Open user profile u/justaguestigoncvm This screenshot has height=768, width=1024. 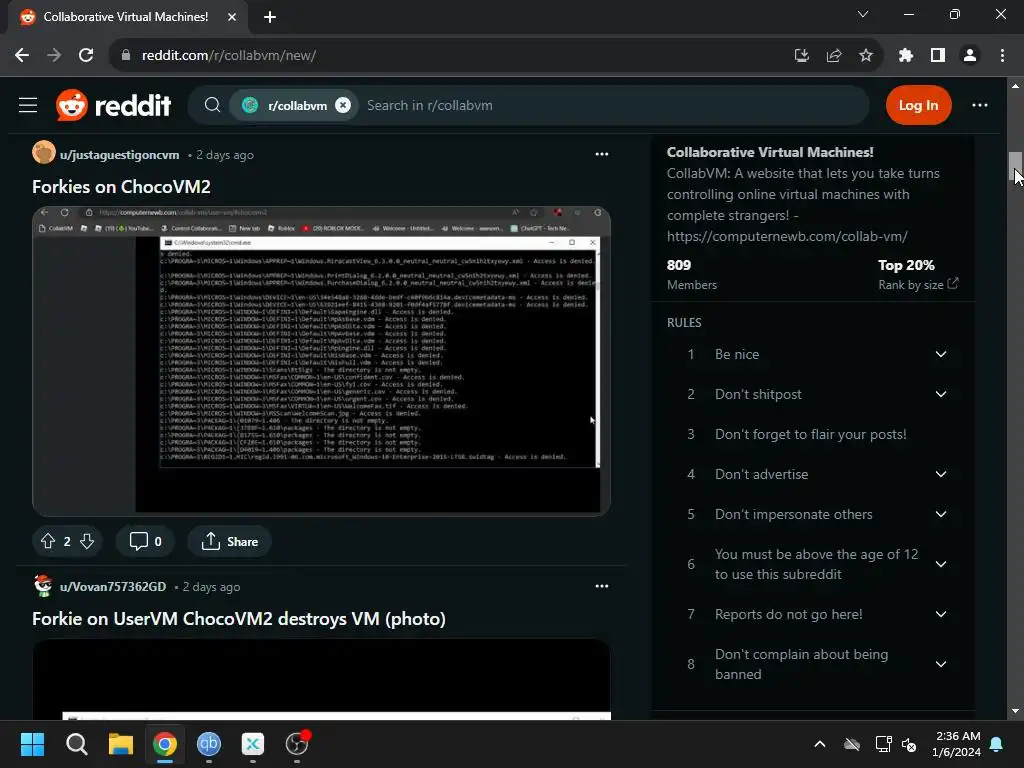120,155
